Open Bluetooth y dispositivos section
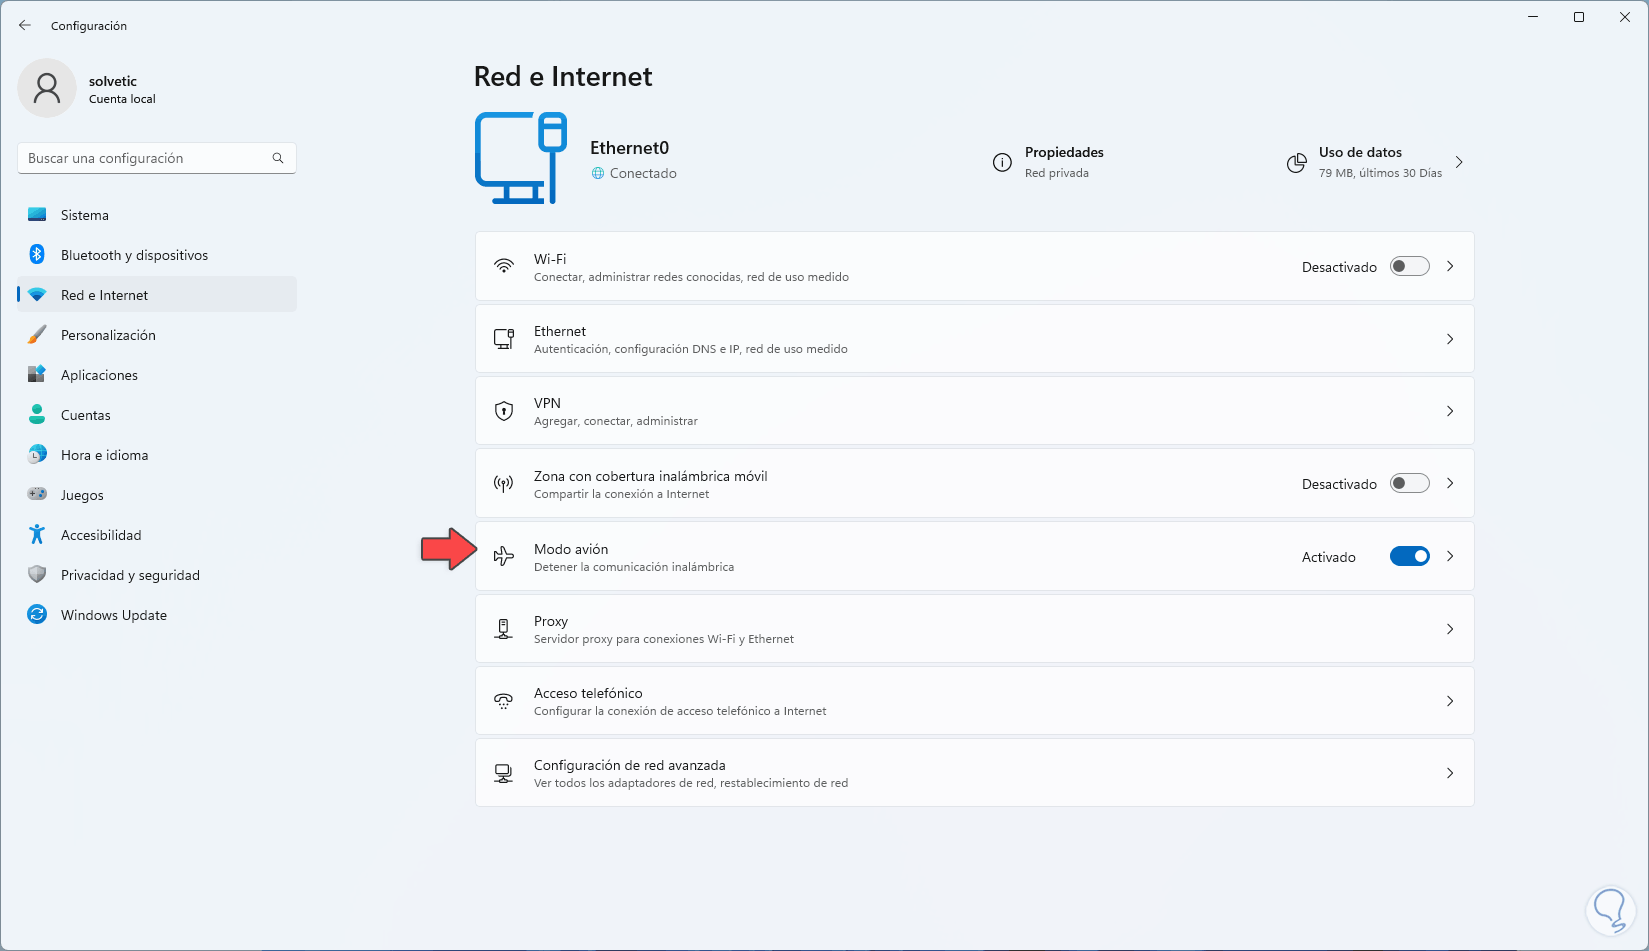 click(134, 255)
